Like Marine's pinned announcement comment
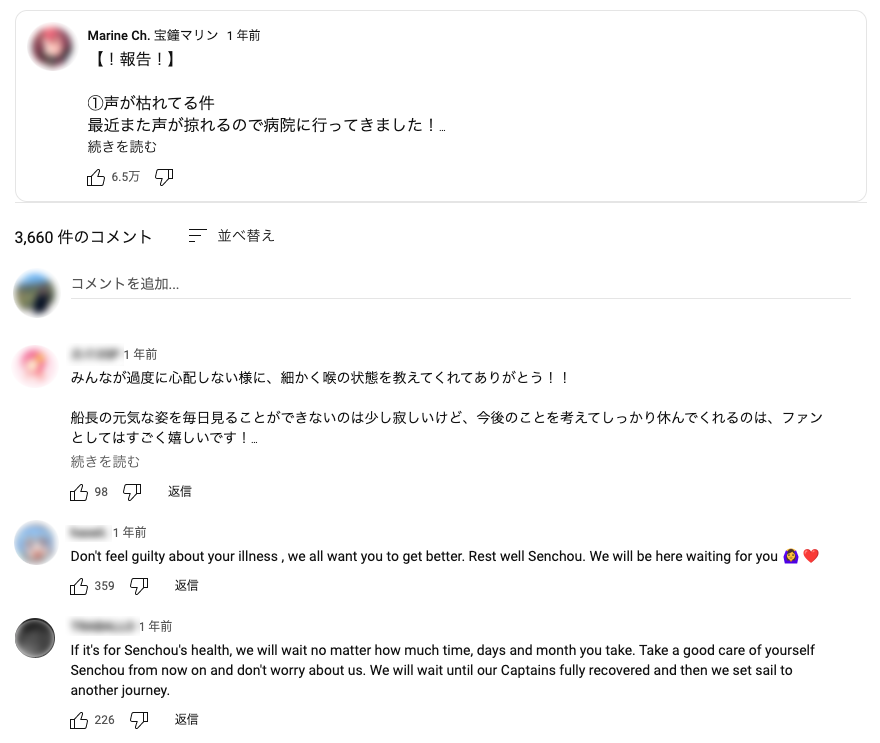This screenshot has height=743, width=880. coord(96,177)
